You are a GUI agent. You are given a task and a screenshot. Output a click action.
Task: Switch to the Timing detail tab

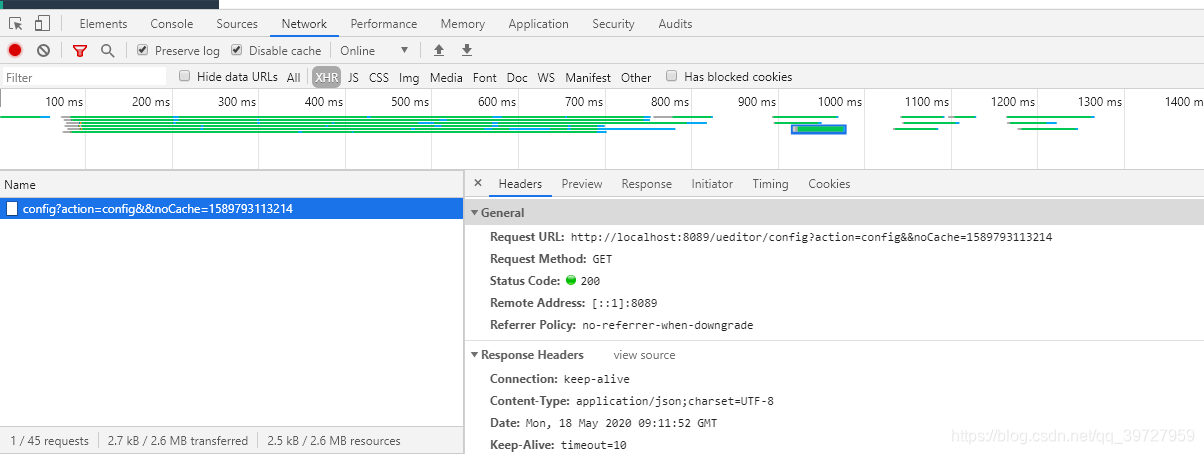pyautogui.click(x=770, y=184)
